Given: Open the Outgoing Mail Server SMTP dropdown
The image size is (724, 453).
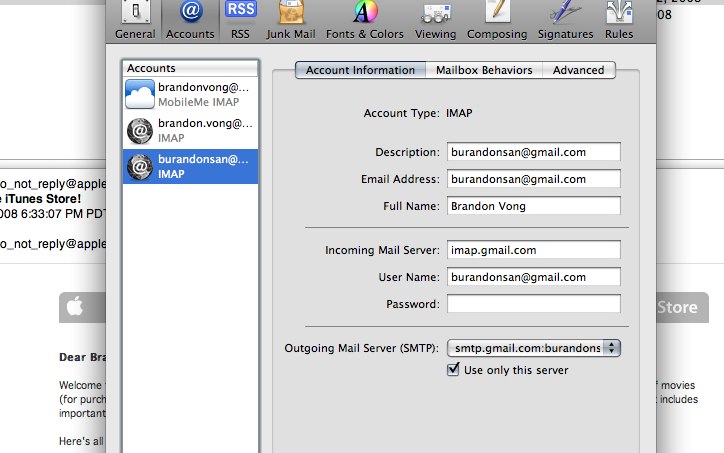Looking at the screenshot, I should tap(534, 348).
